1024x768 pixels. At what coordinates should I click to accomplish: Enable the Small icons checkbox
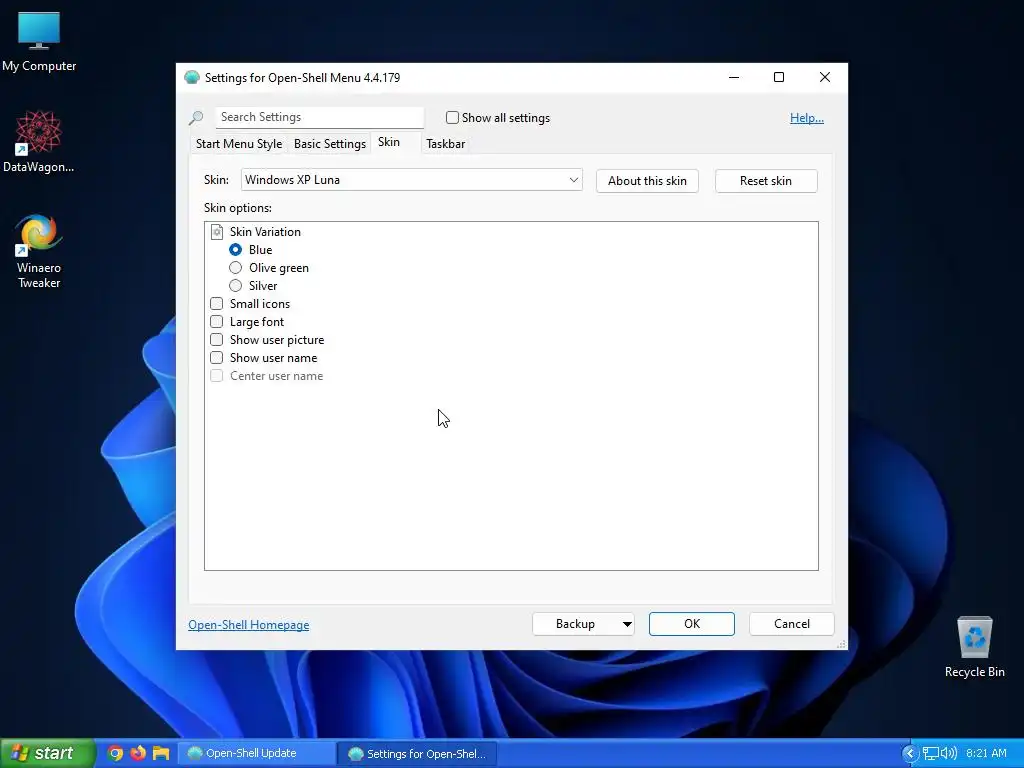tap(217, 304)
